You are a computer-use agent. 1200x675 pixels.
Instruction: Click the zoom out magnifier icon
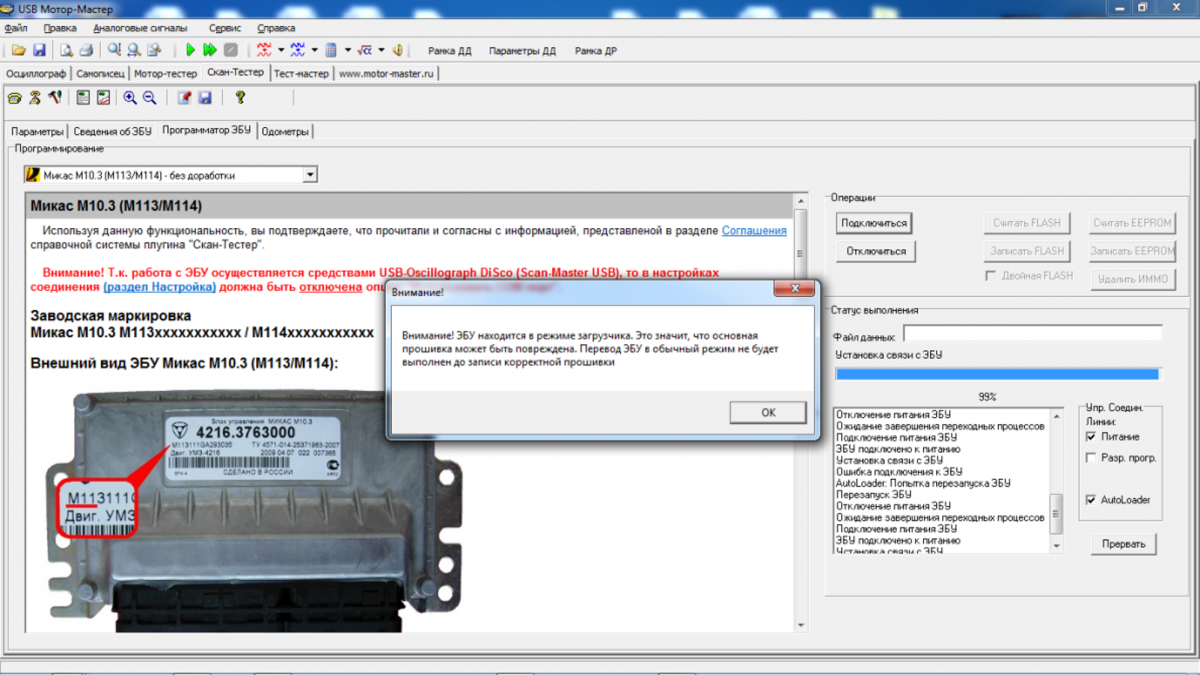click(x=150, y=98)
